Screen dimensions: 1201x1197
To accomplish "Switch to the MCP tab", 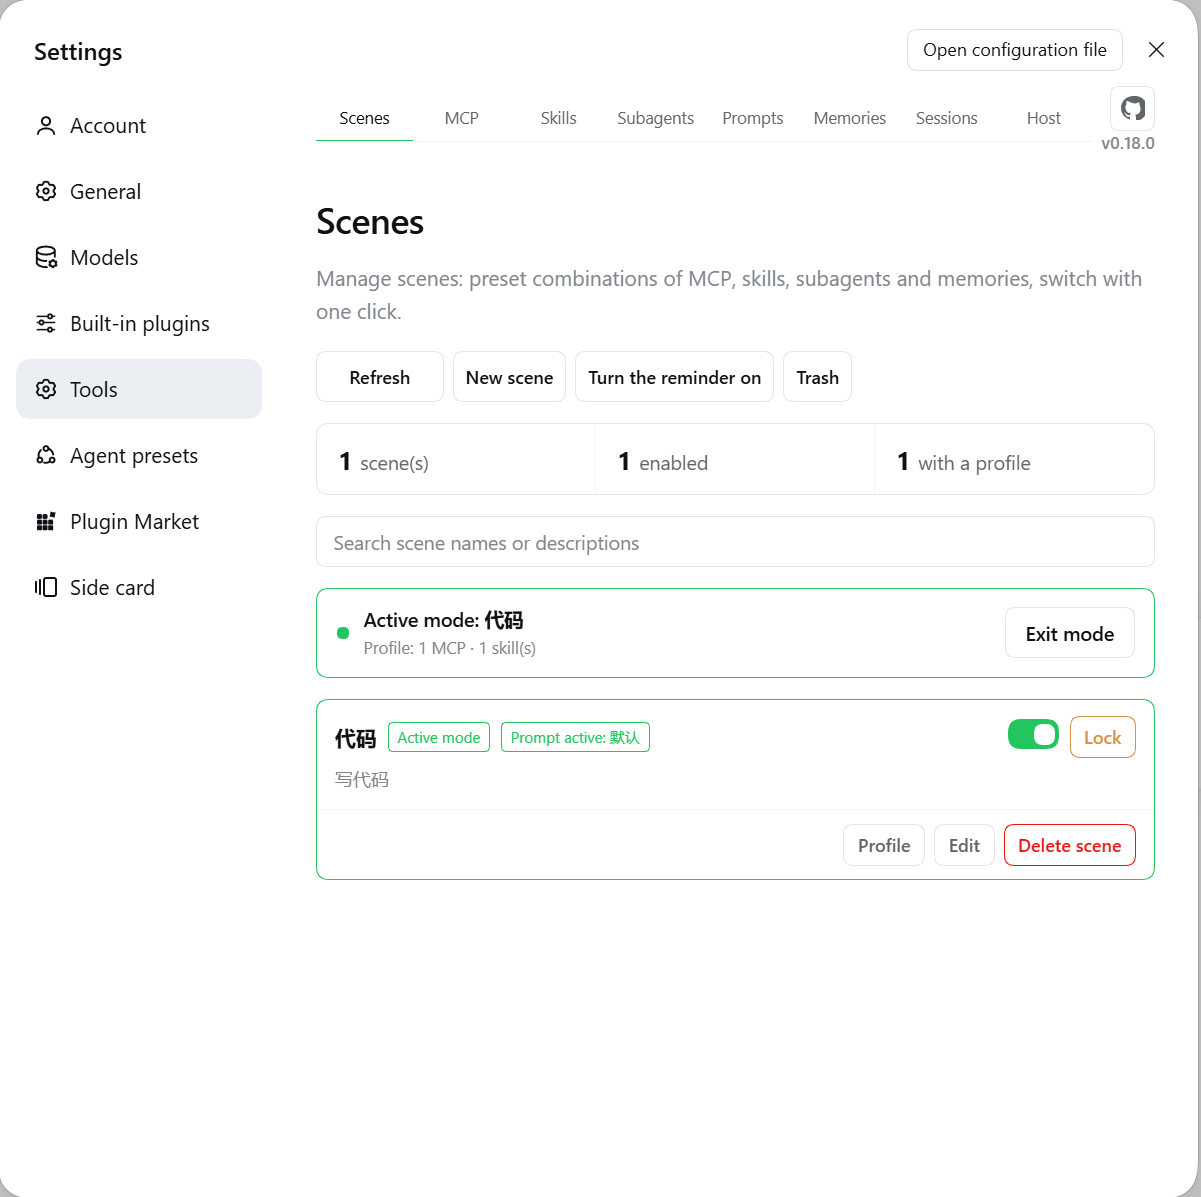I will [461, 118].
